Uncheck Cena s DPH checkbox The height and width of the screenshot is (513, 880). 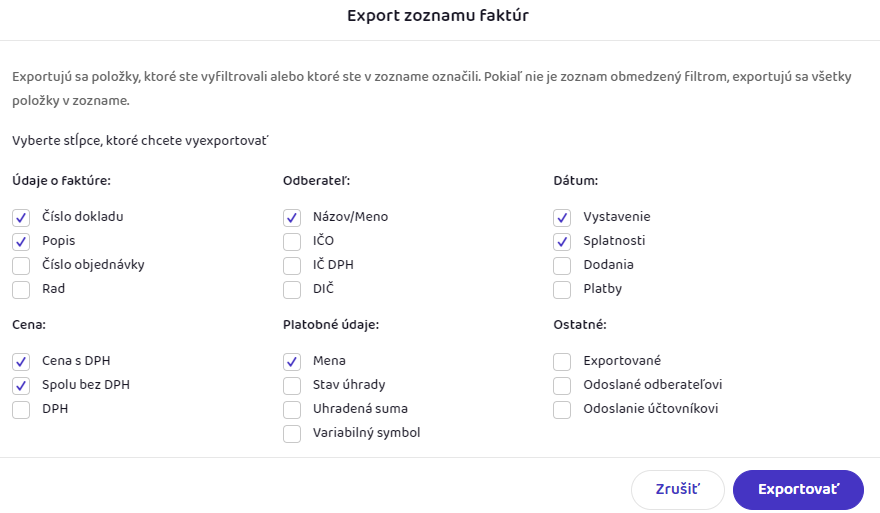coord(21,361)
